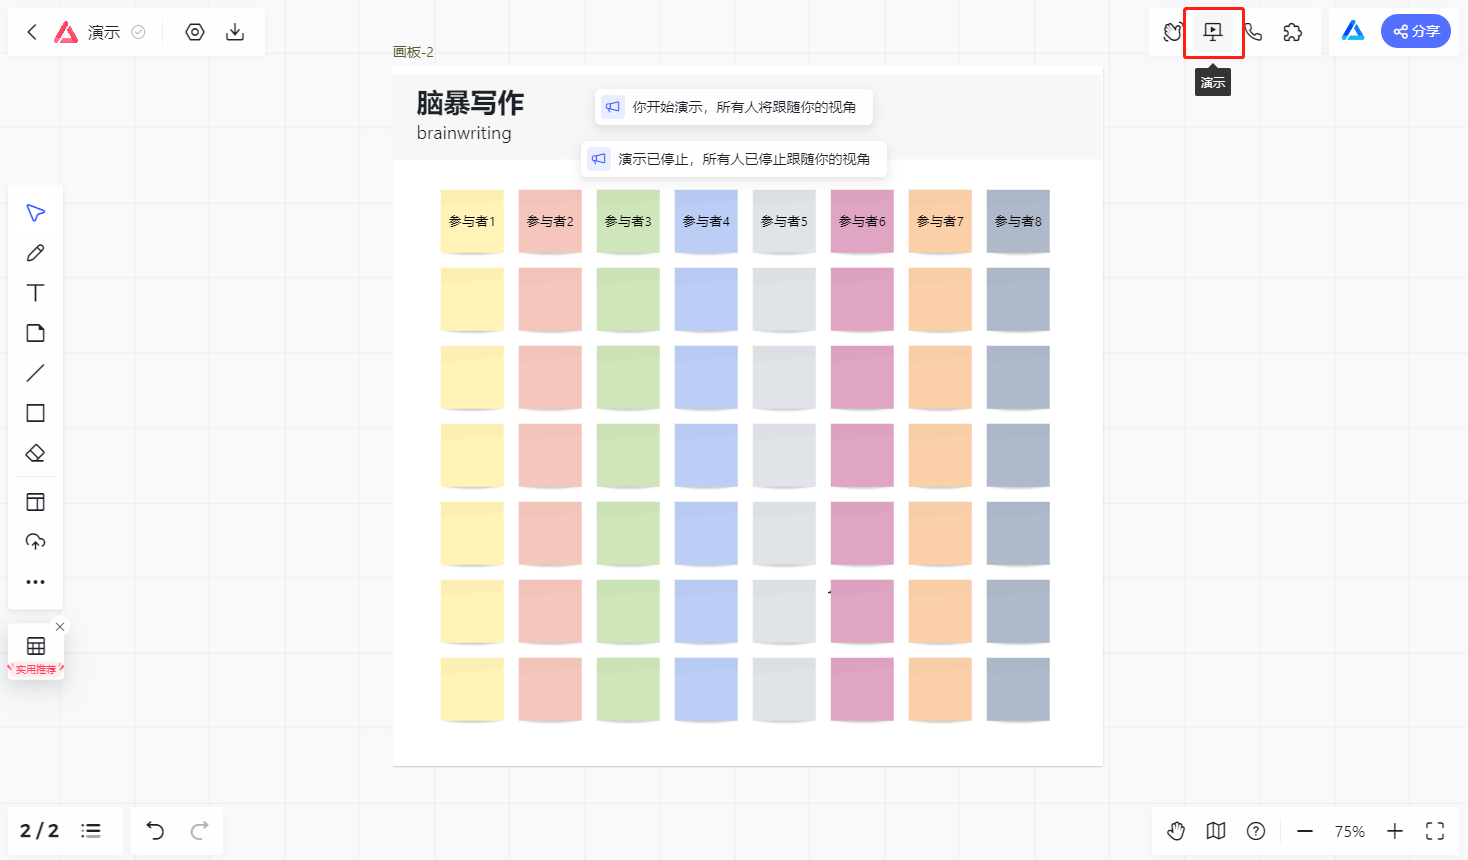Choose the selection arrow tool

(x=36, y=213)
